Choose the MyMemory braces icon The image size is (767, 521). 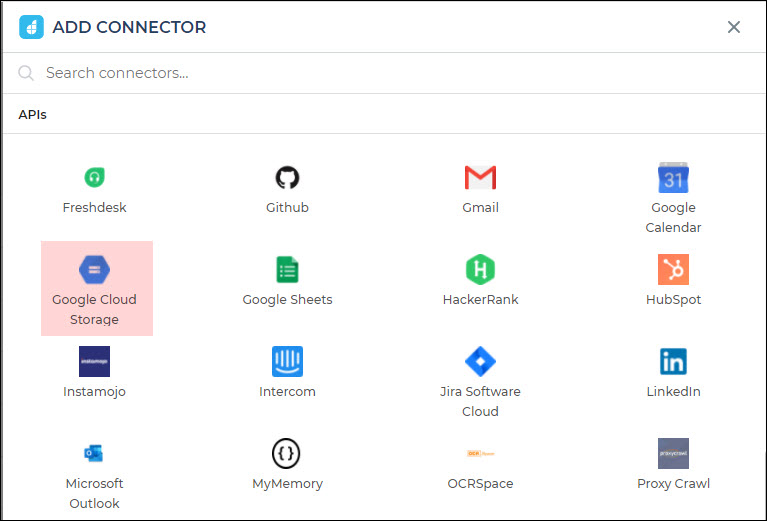tap(286, 453)
